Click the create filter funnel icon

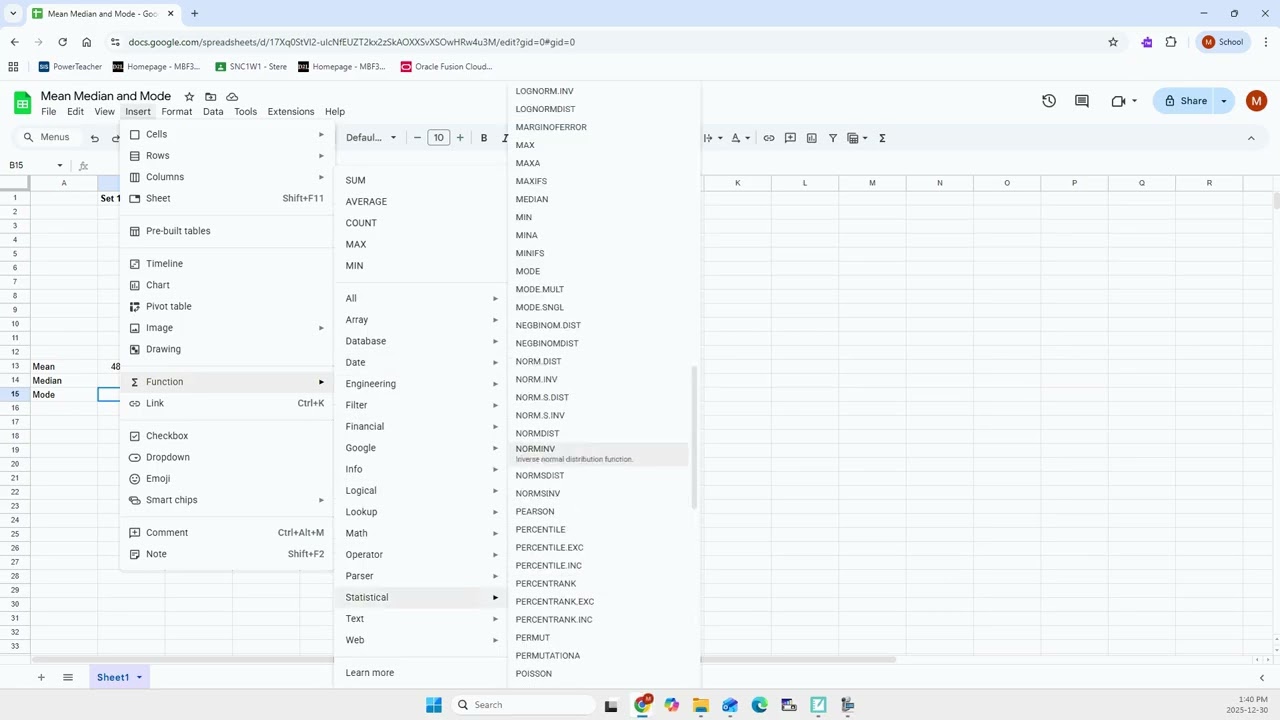(832, 138)
